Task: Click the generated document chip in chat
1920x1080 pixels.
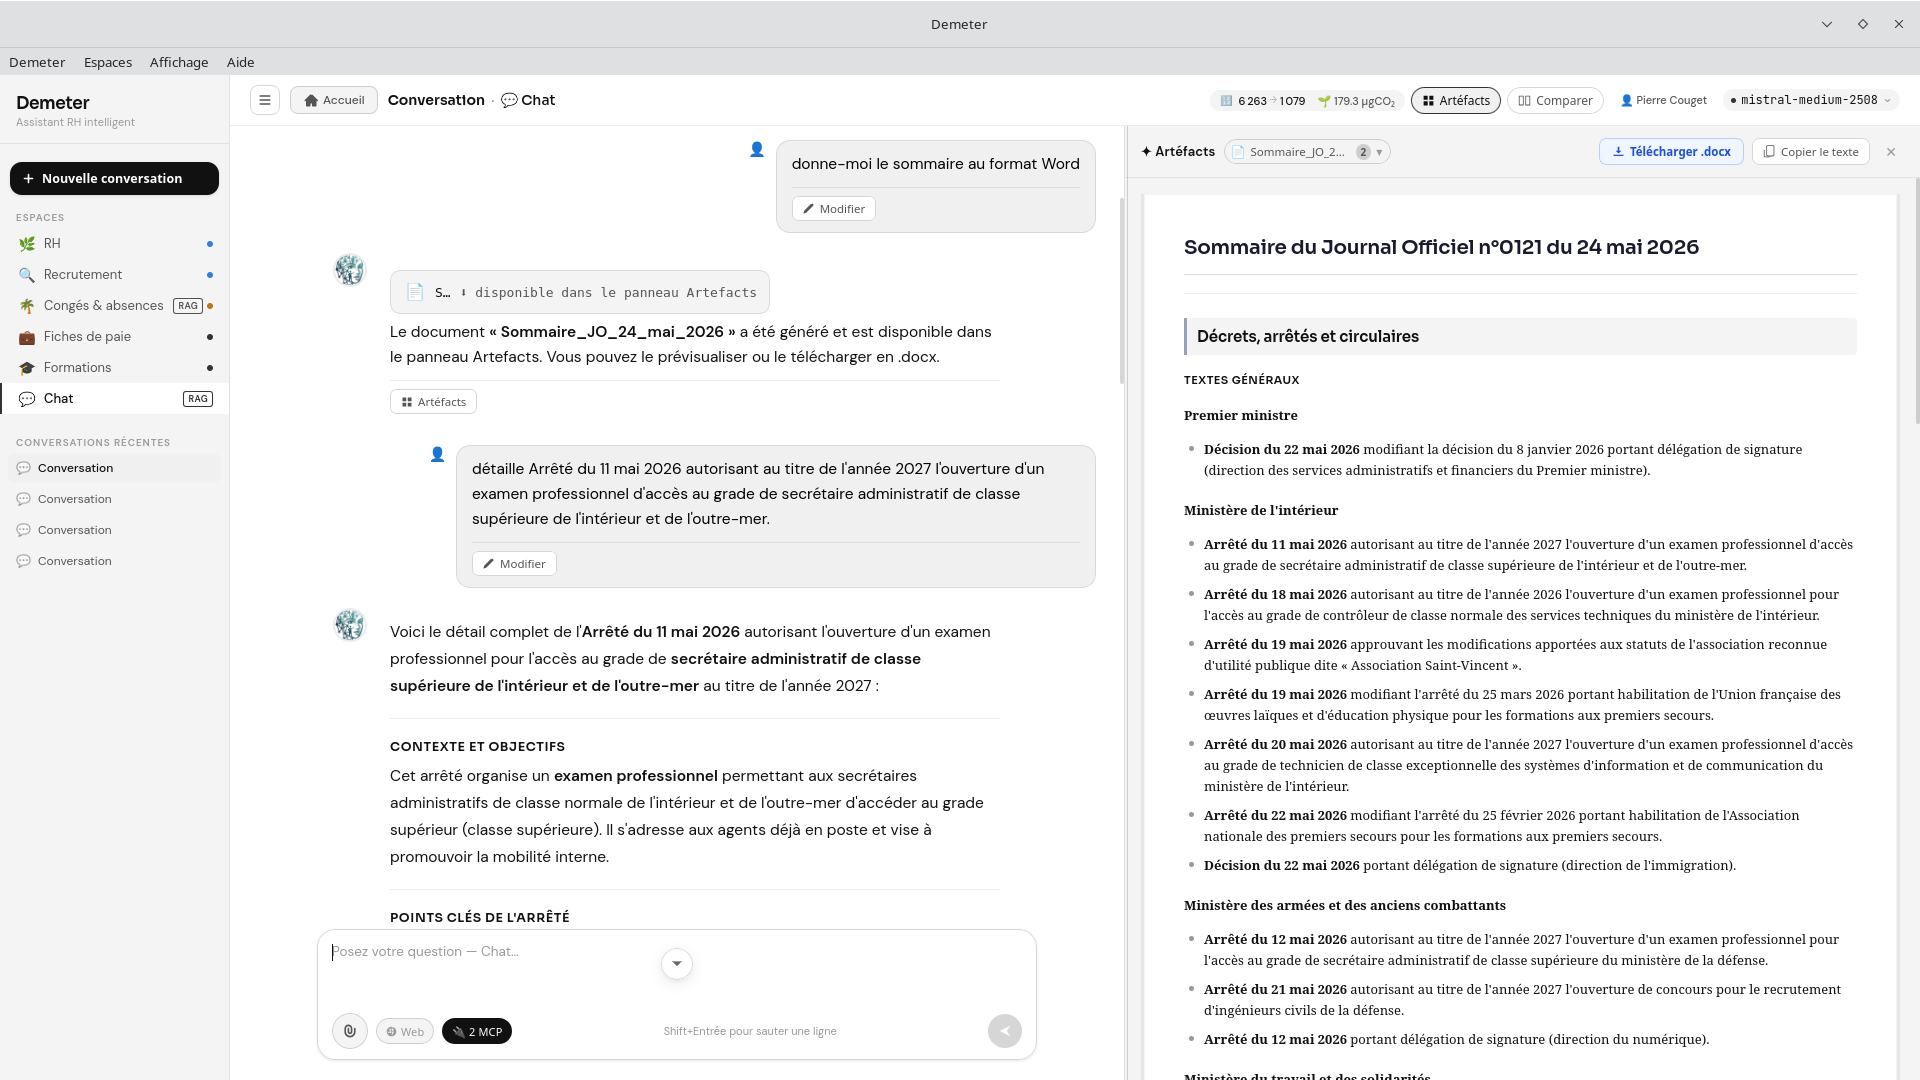Action: 580,292
